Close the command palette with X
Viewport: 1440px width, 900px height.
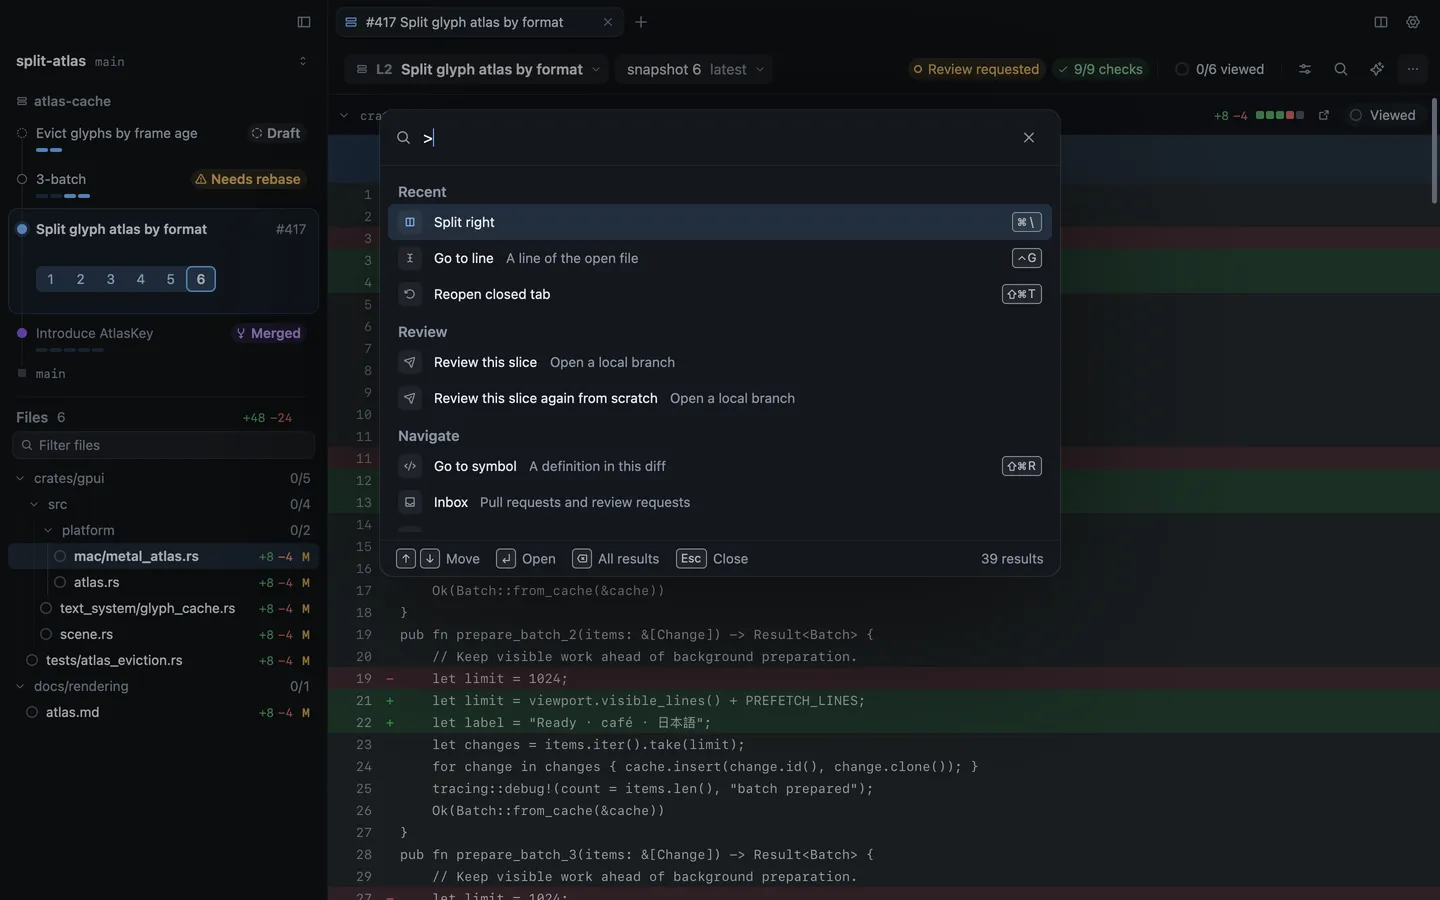1029,138
